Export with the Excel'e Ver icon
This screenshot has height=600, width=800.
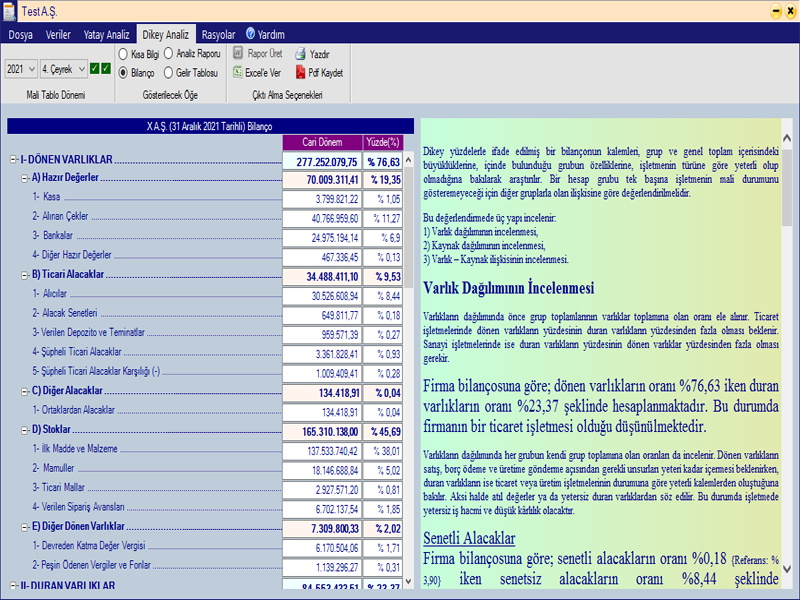pyautogui.click(x=238, y=72)
